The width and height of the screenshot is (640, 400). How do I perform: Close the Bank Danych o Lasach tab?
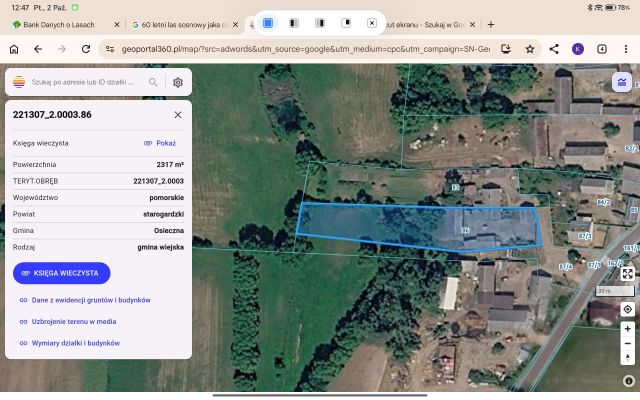tap(117, 25)
